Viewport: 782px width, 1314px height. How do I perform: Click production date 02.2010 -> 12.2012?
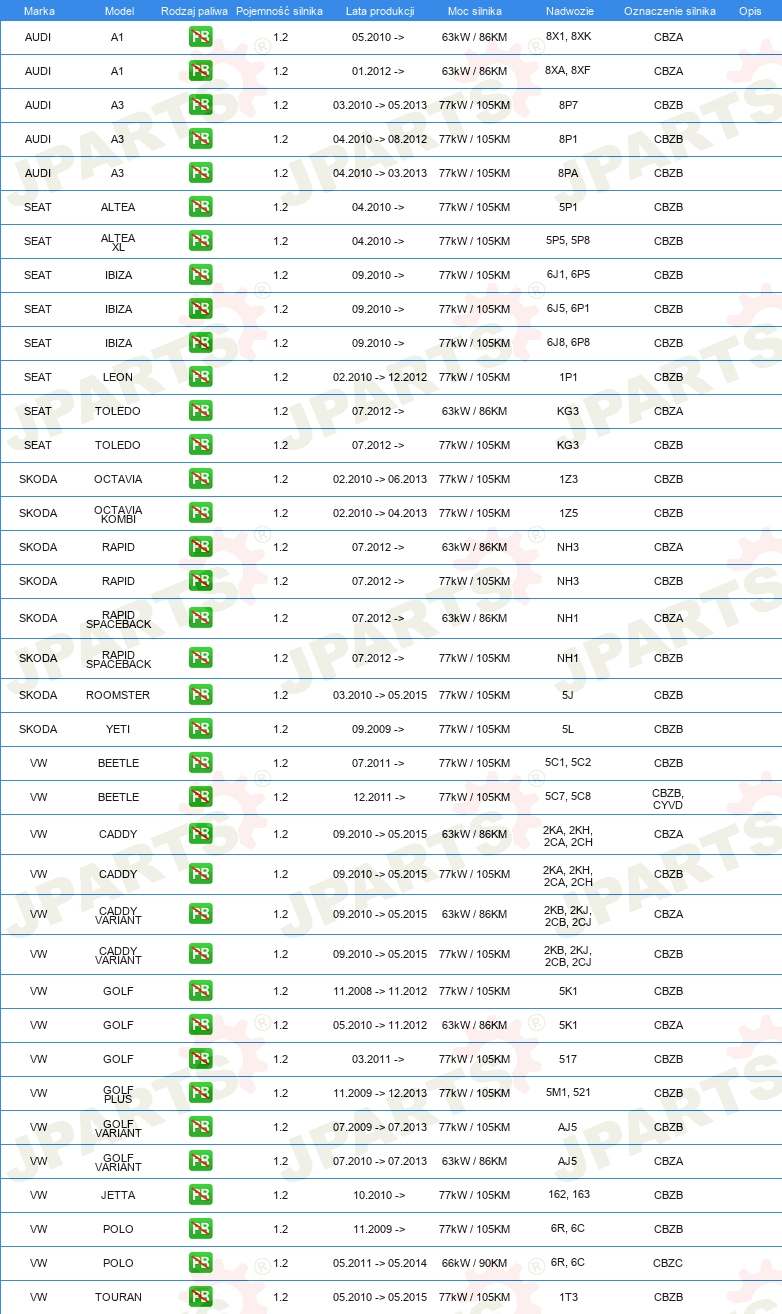pos(380,377)
